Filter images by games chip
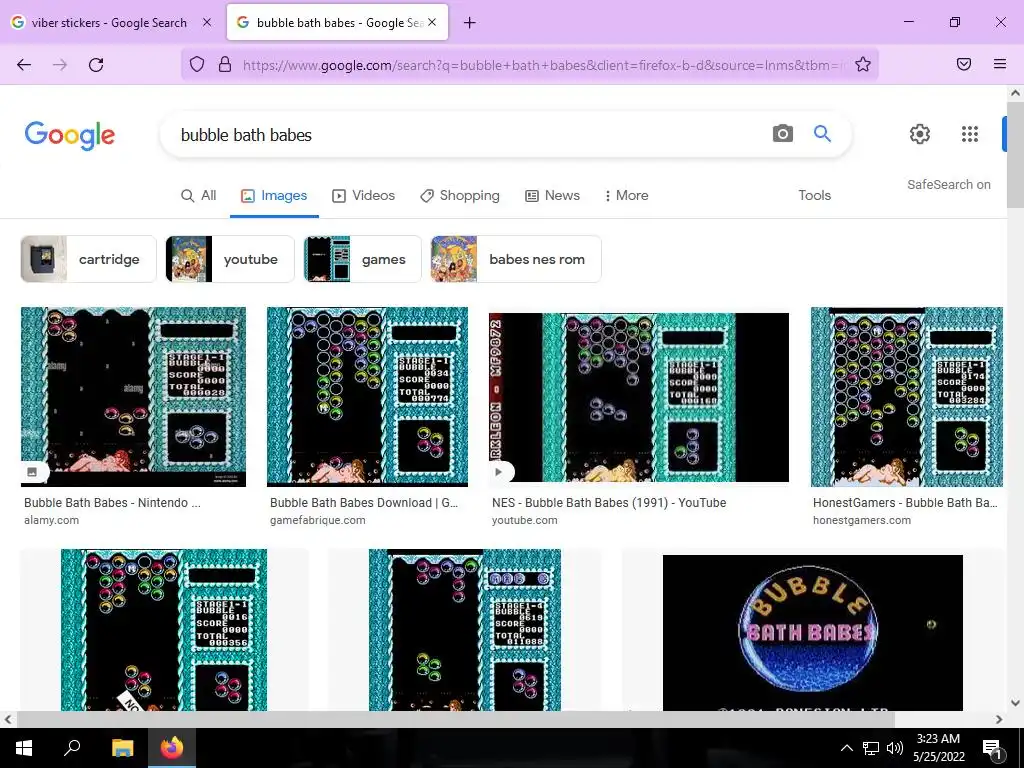1024x768 pixels. pos(362,259)
